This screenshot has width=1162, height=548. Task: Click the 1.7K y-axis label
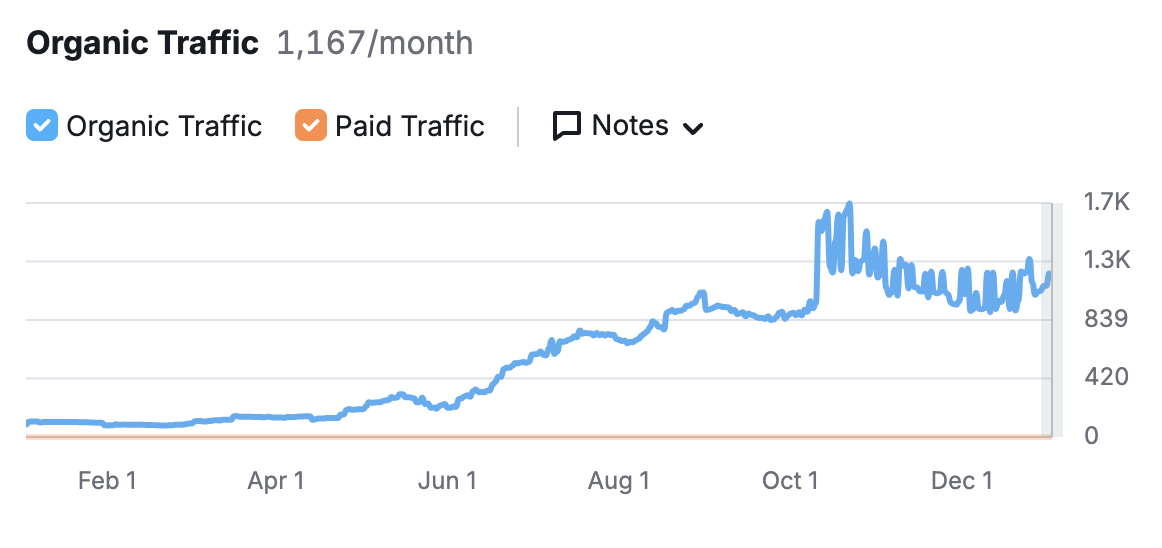pos(1106,203)
